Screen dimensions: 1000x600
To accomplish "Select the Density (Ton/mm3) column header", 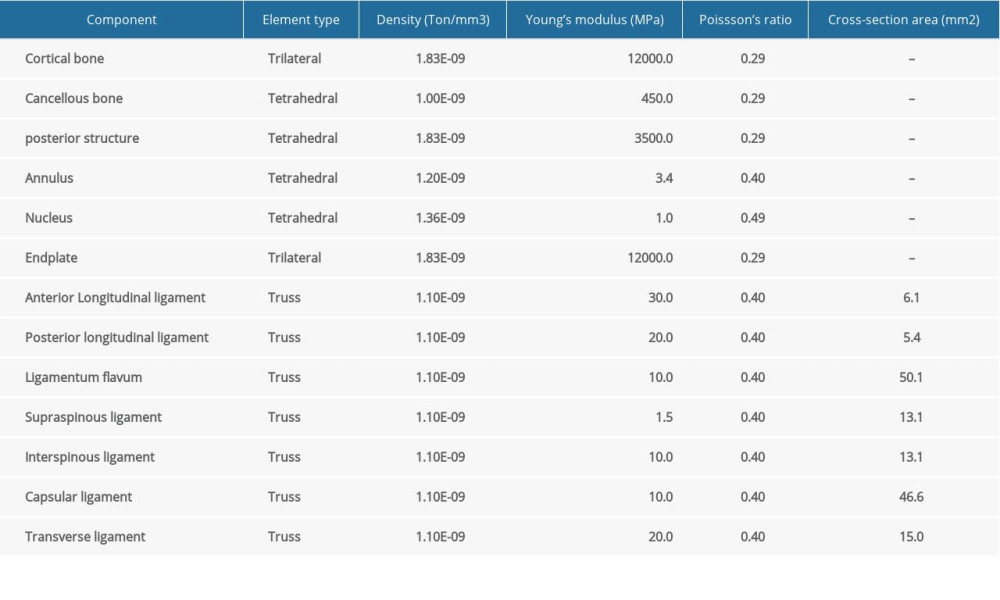I will click(x=432, y=20).
